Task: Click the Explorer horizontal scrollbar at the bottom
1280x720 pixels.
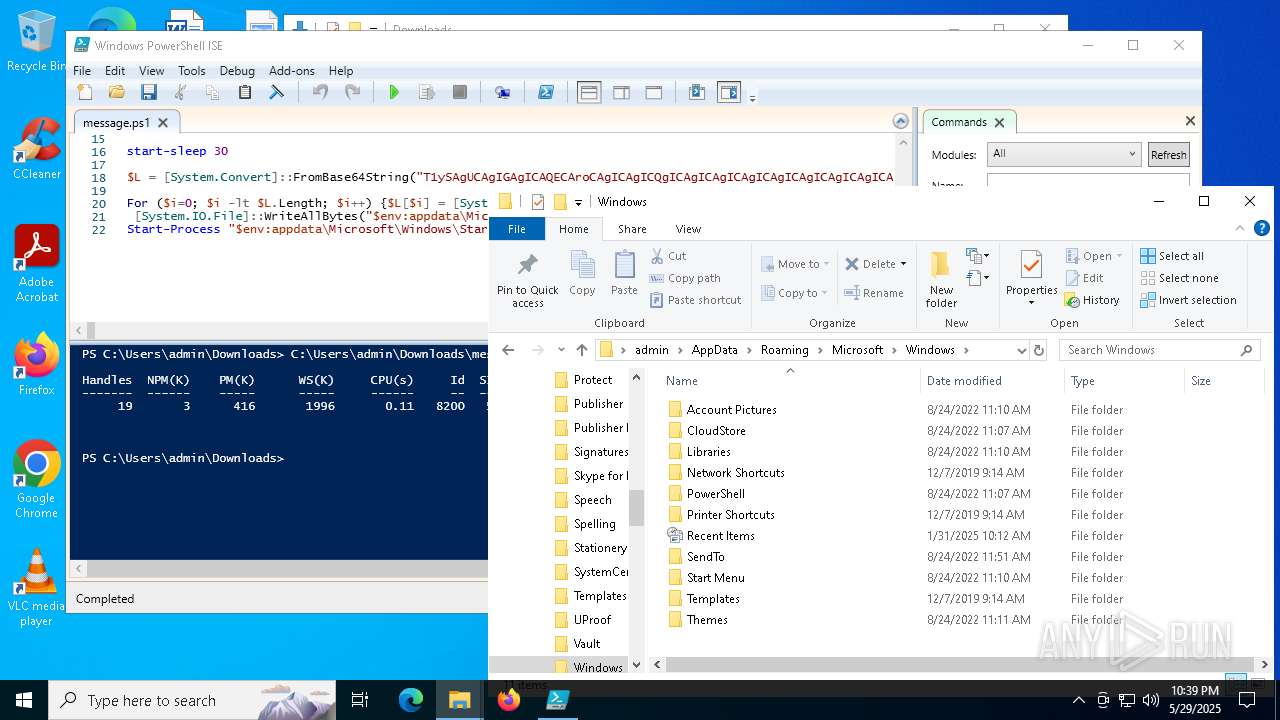Action: 959,664
